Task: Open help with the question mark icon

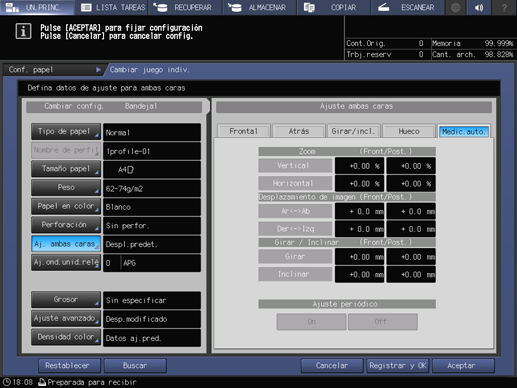Action: (504, 7)
